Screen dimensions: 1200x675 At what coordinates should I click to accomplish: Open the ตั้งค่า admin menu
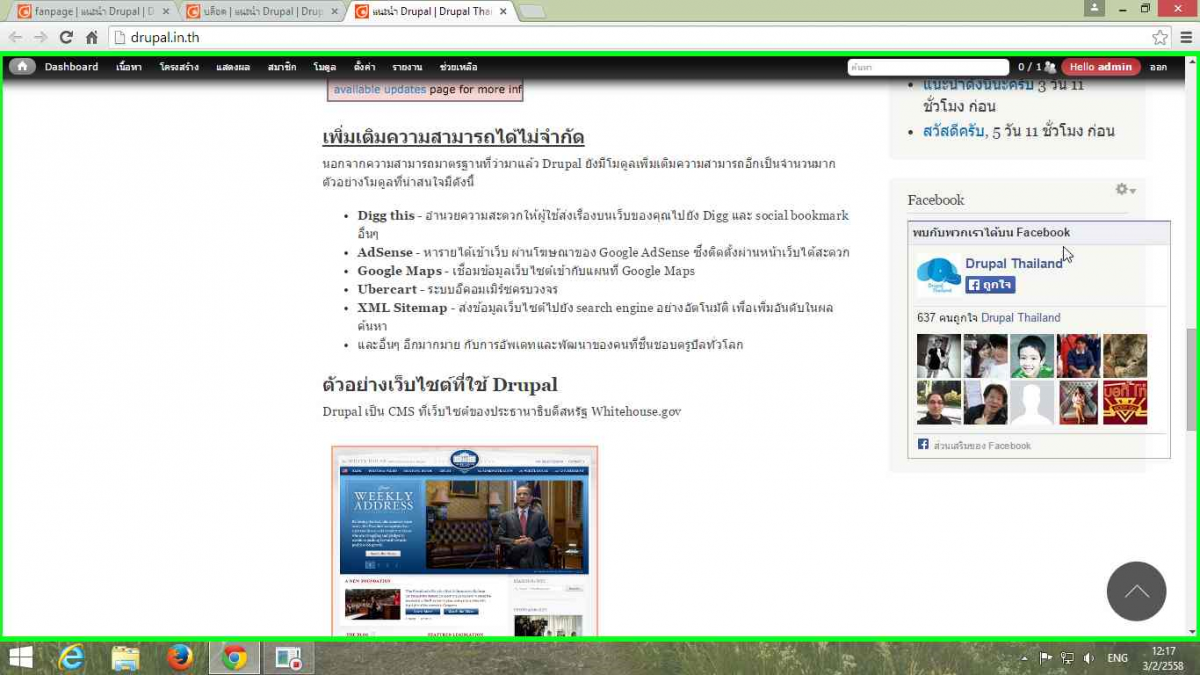[365, 67]
